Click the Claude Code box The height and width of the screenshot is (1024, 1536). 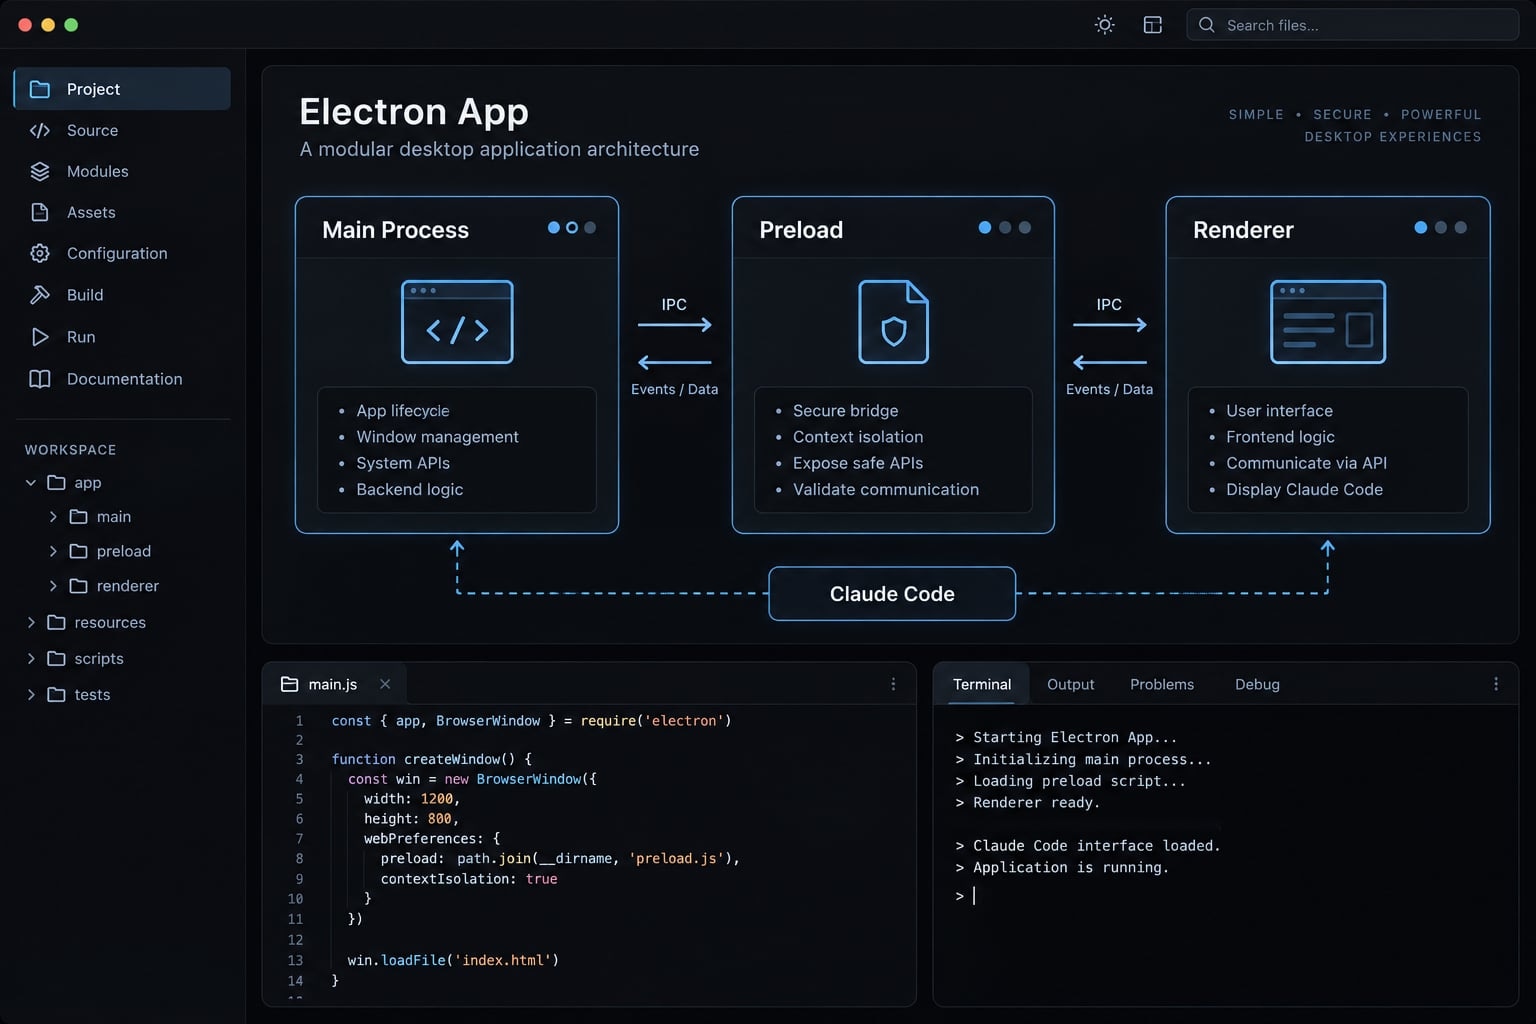coord(892,594)
